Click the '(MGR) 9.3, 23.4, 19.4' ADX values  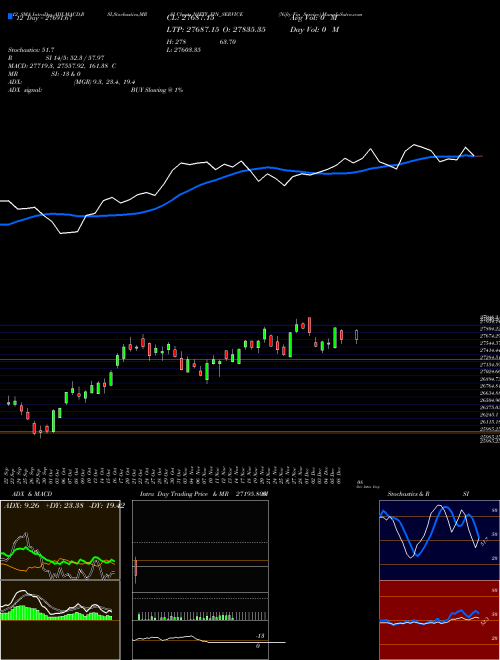click(104, 82)
